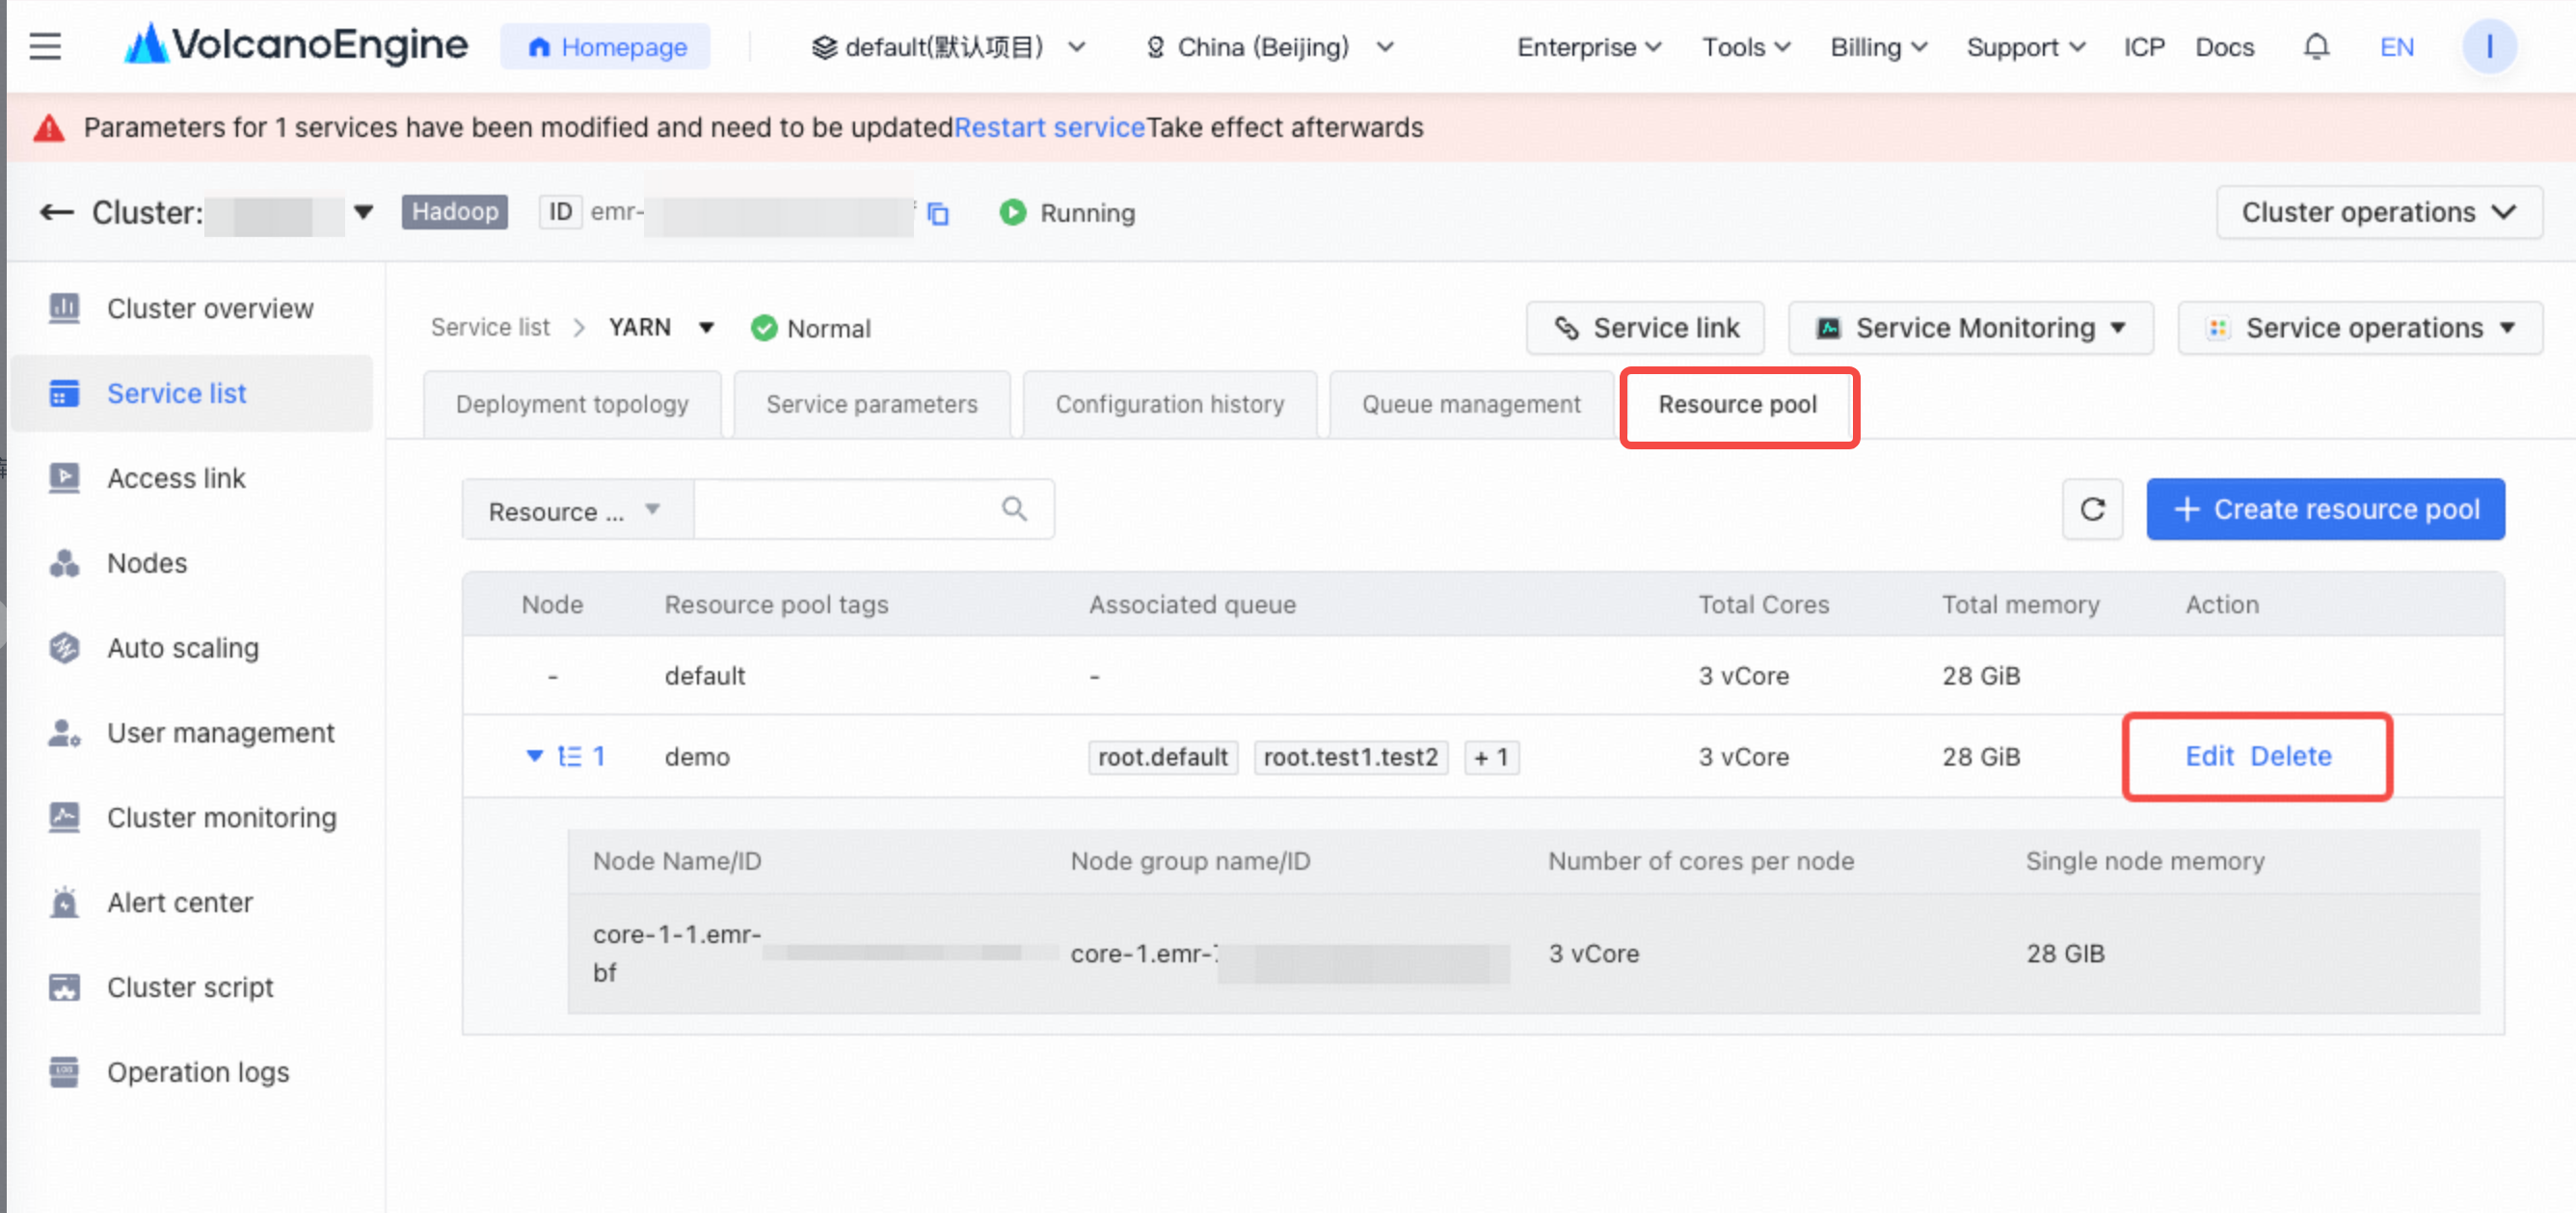Open the Enterprise top menu

pyautogui.click(x=1588, y=47)
